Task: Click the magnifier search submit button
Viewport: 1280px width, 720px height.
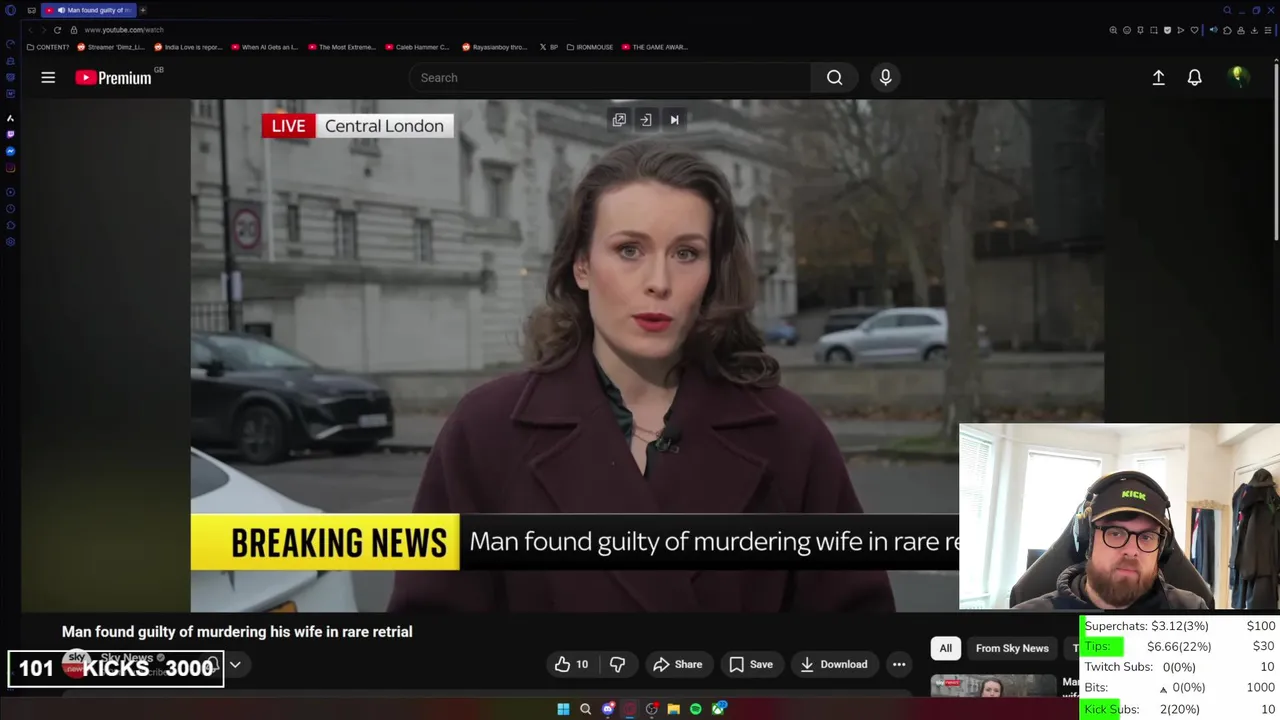Action: 834,77
